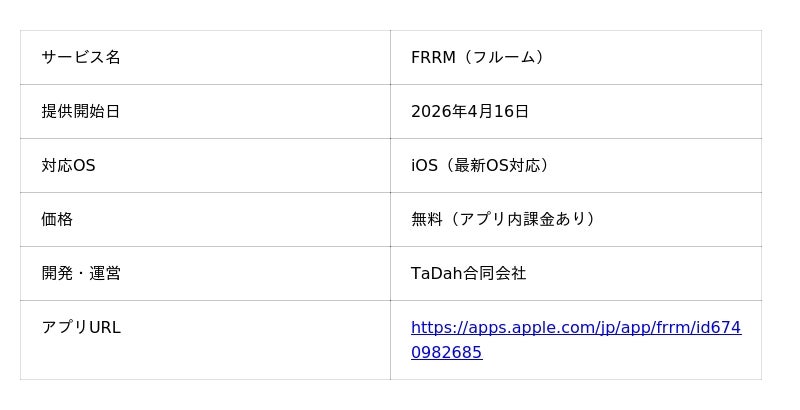
Task: Click the word TaDah in the developer row
Action: coord(436,274)
